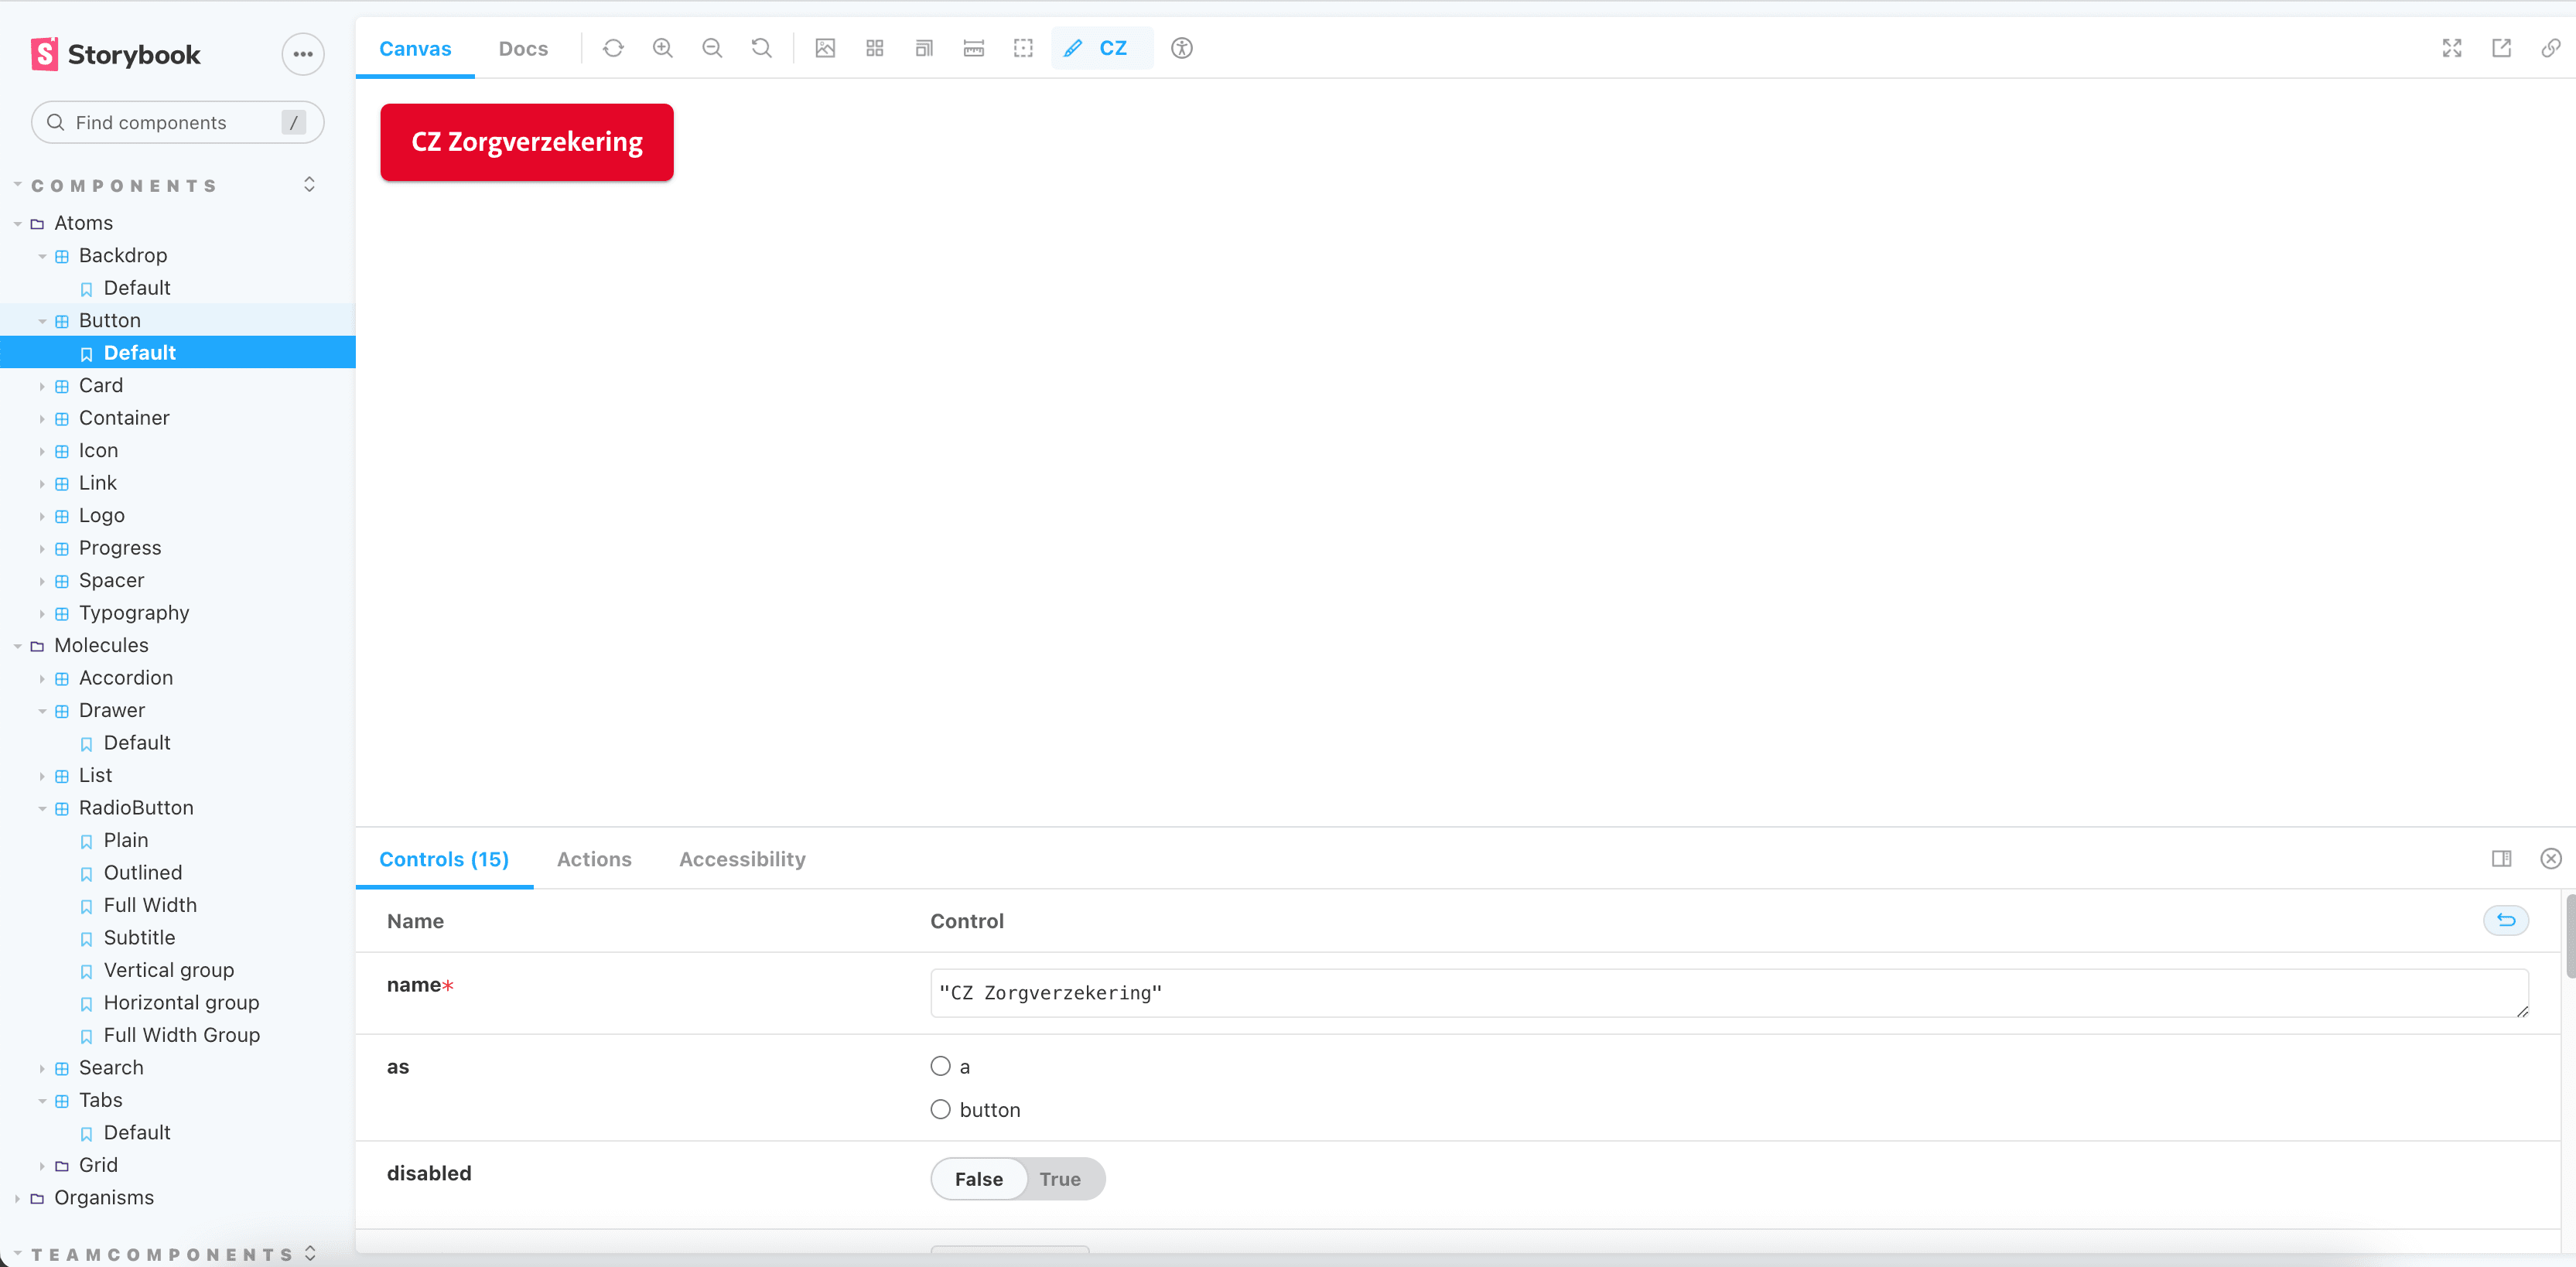Select the 'button' radio option
The width and height of the screenshot is (2576, 1267).
coord(940,1109)
